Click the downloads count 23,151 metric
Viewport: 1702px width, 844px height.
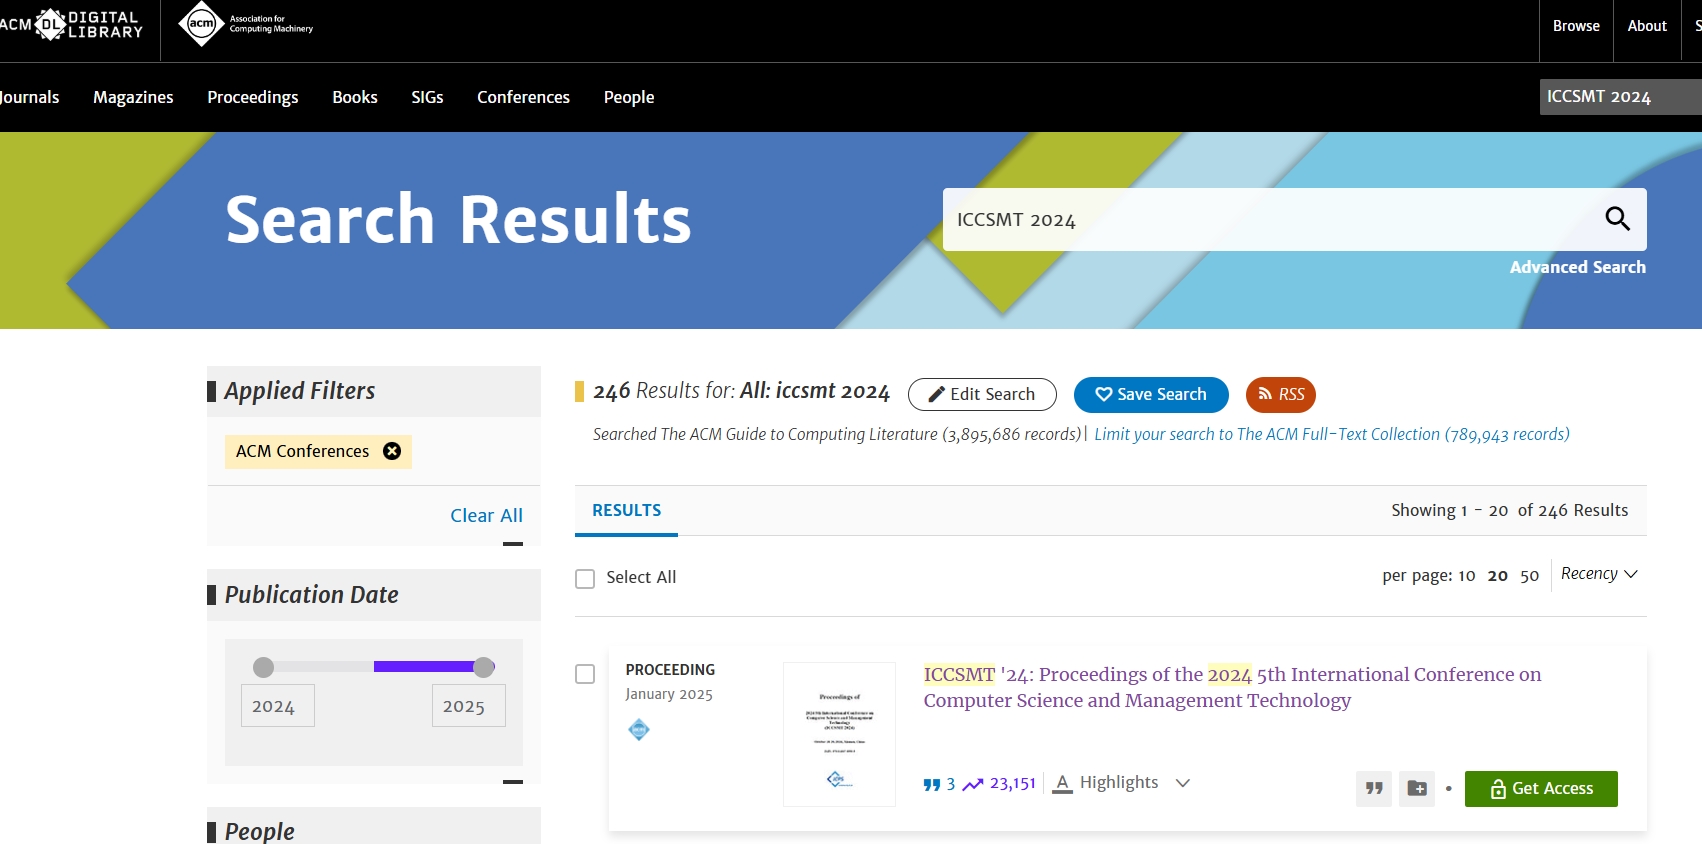(999, 784)
